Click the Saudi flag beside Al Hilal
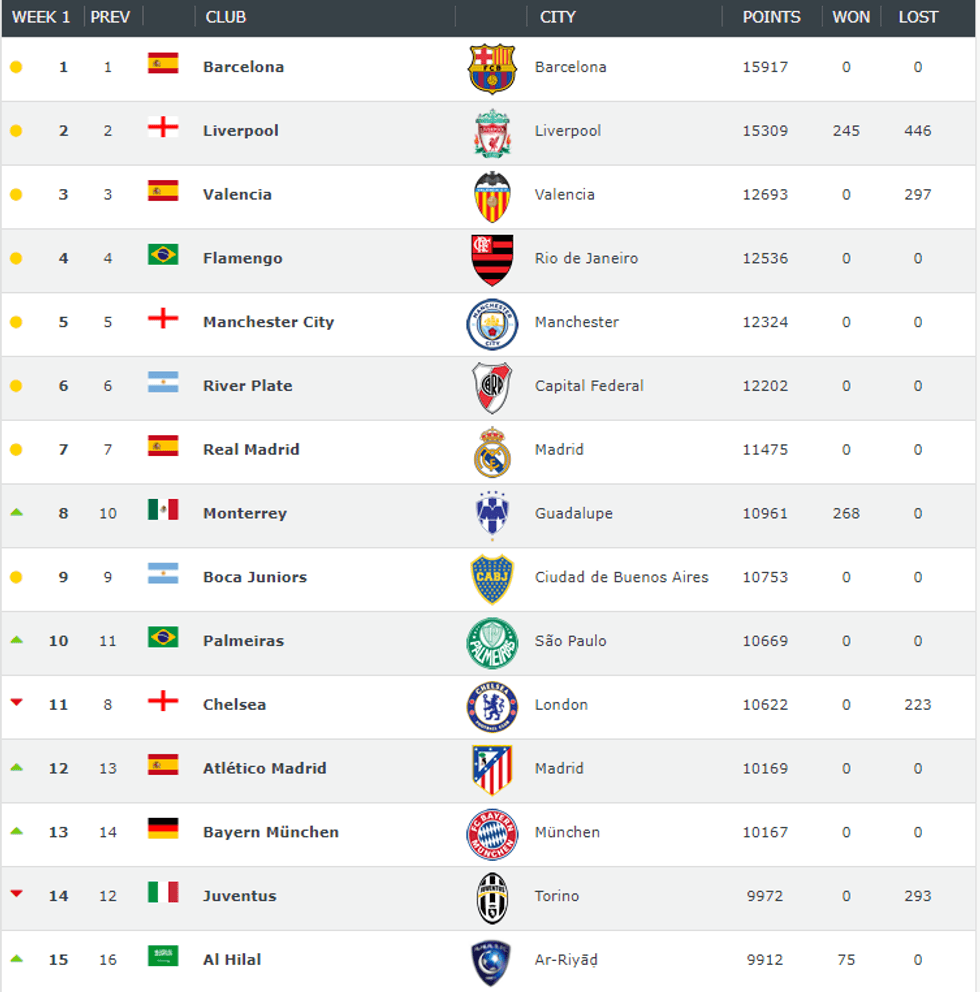Viewport: 980px width, 992px height. click(163, 956)
